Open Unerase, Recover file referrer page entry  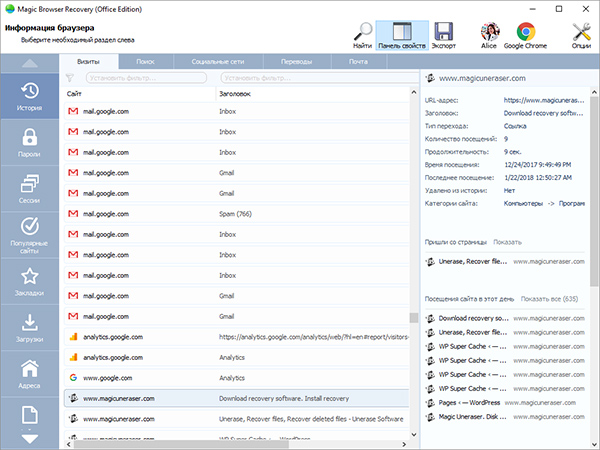point(505,262)
